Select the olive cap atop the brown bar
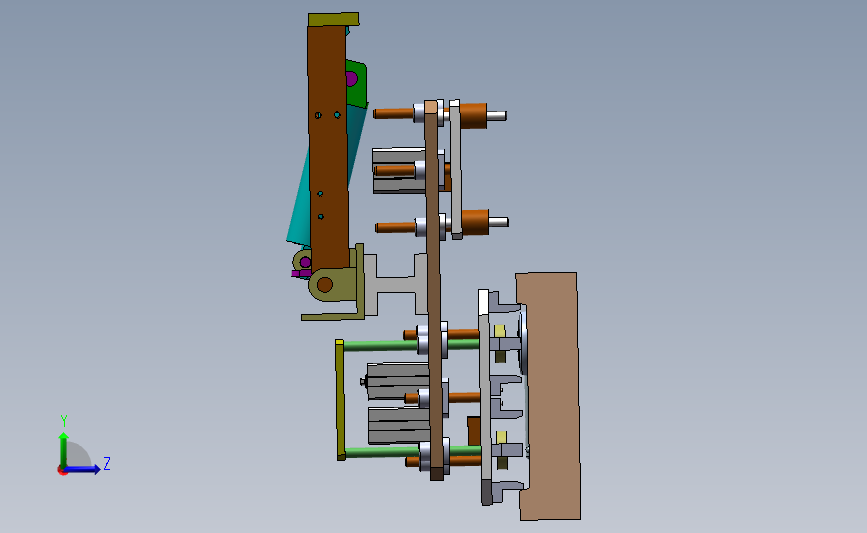The height and width of the screenshot is (533, 867). click(333, 19)
